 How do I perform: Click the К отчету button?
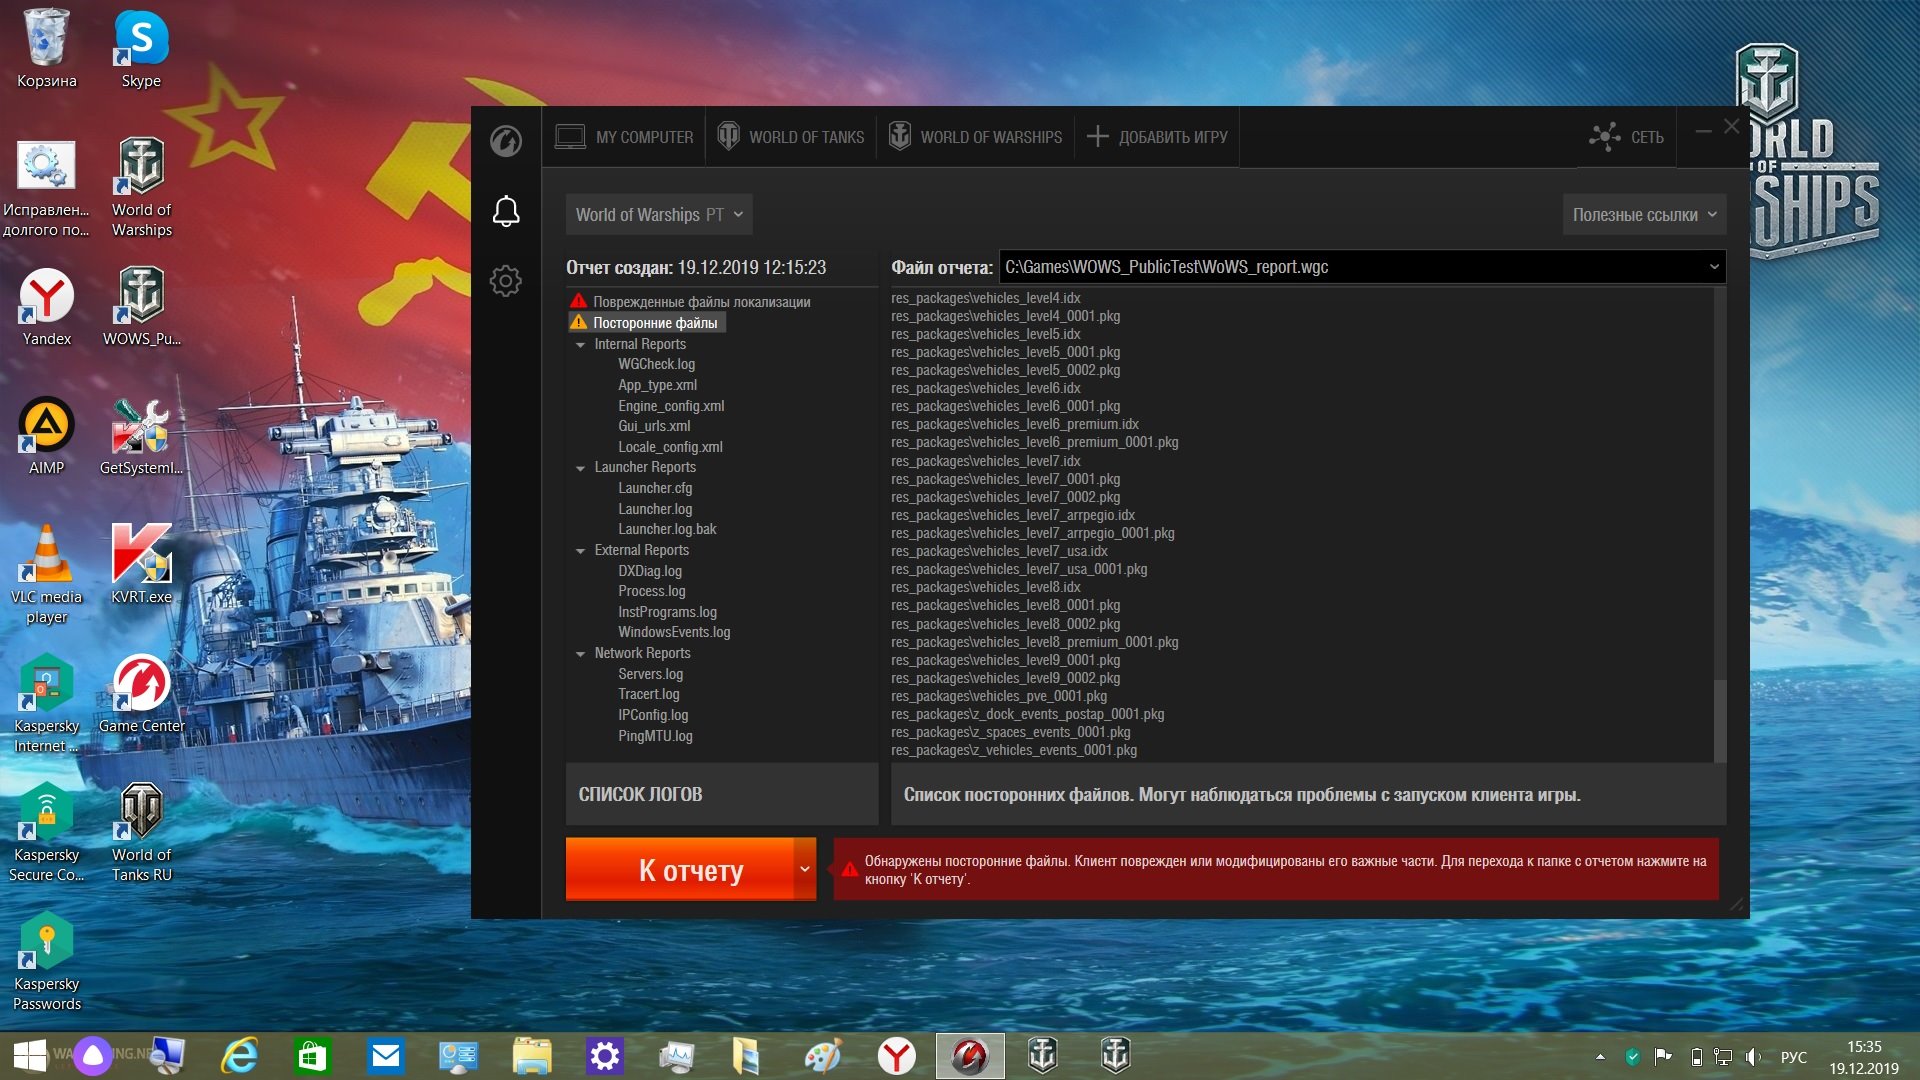[679, 870]
